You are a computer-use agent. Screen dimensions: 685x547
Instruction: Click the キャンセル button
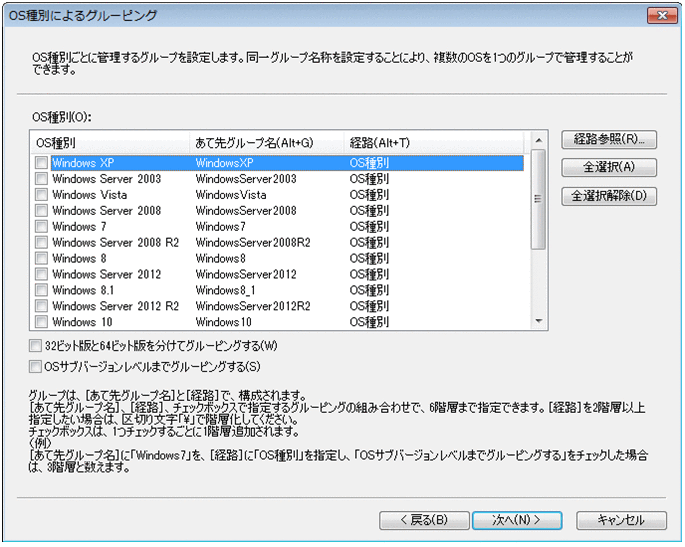coord(621,520)
